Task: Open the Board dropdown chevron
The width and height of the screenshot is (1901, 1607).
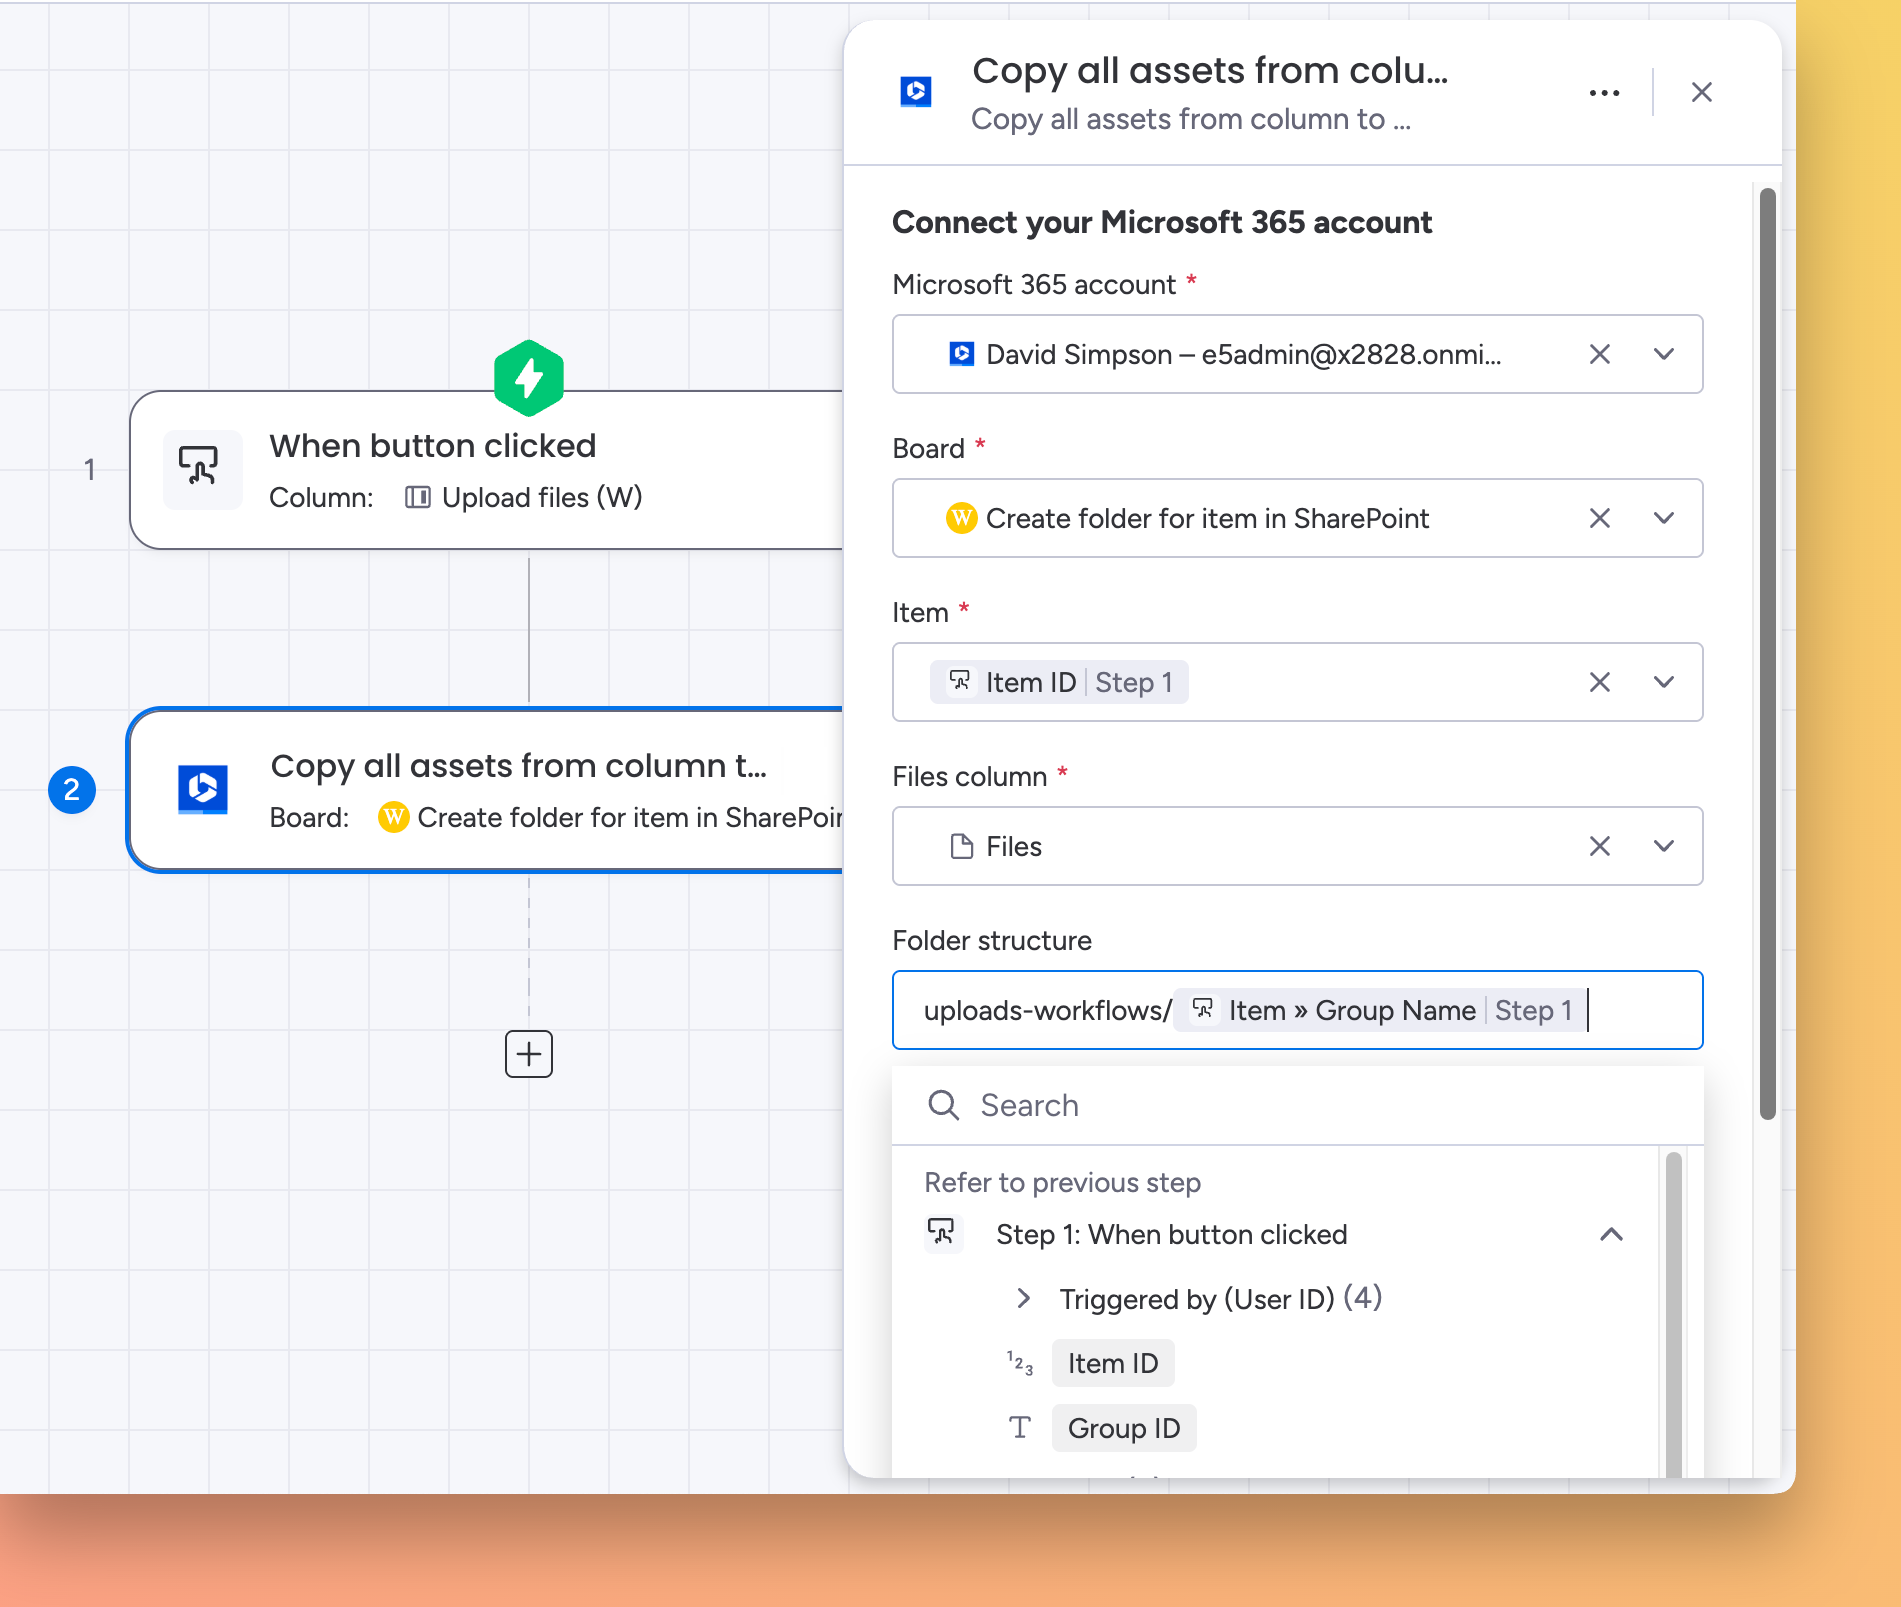Action: click(1663, 518)
